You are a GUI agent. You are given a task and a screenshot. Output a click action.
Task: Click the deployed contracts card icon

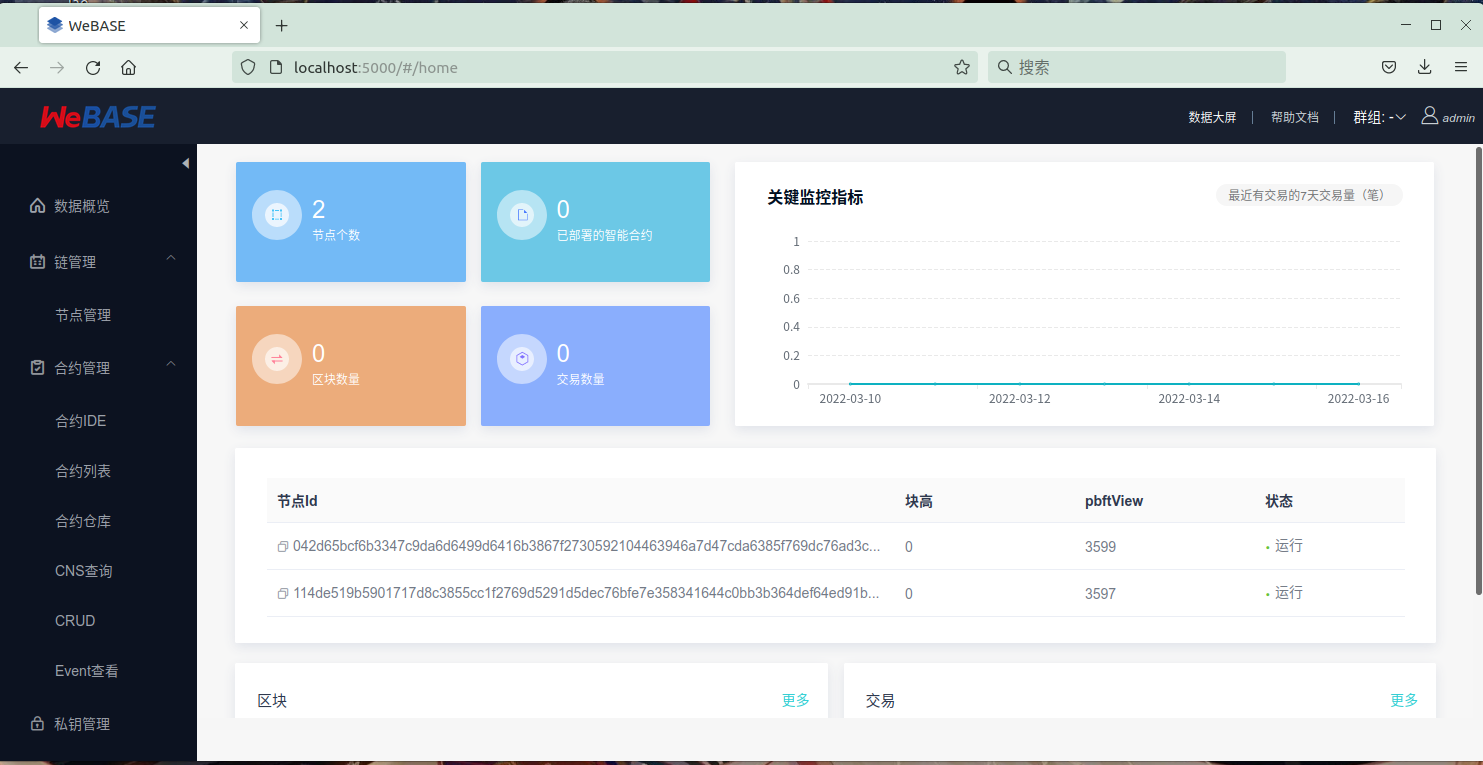coord(522,215)
